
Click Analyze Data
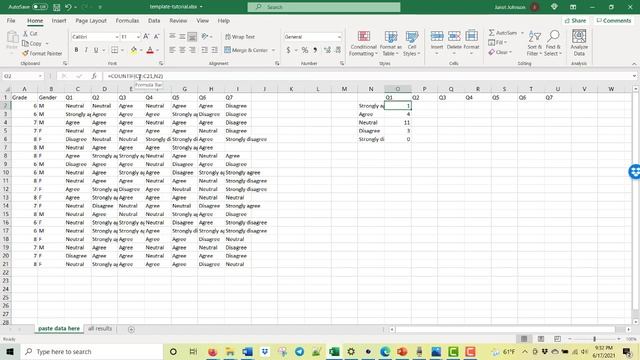[x=579, y=43]
